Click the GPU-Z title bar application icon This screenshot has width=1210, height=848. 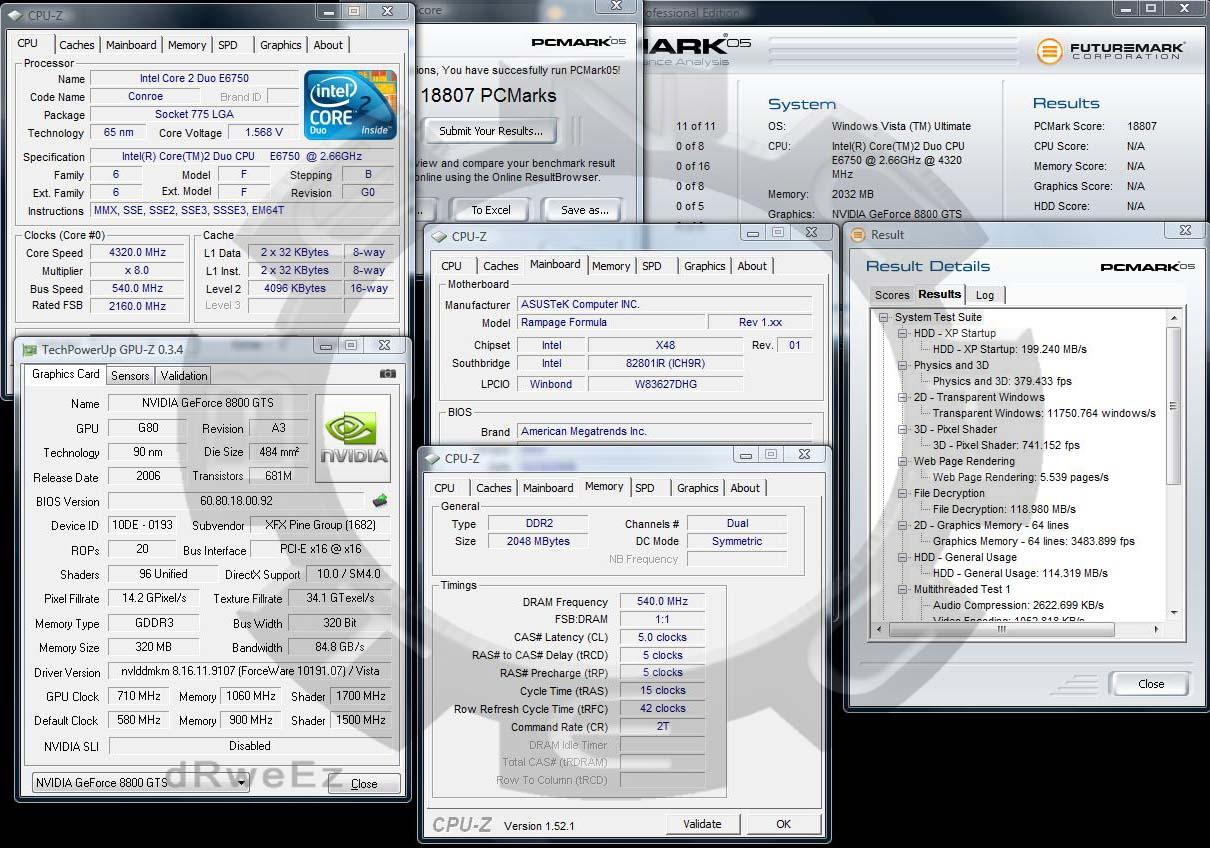29,350
